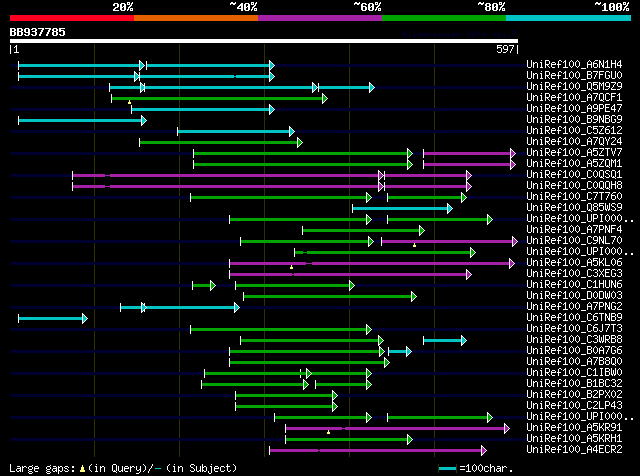Click the orange ~40% identity legend segment
This screenshot has width=640, height=476.
(x=196, y=18)
